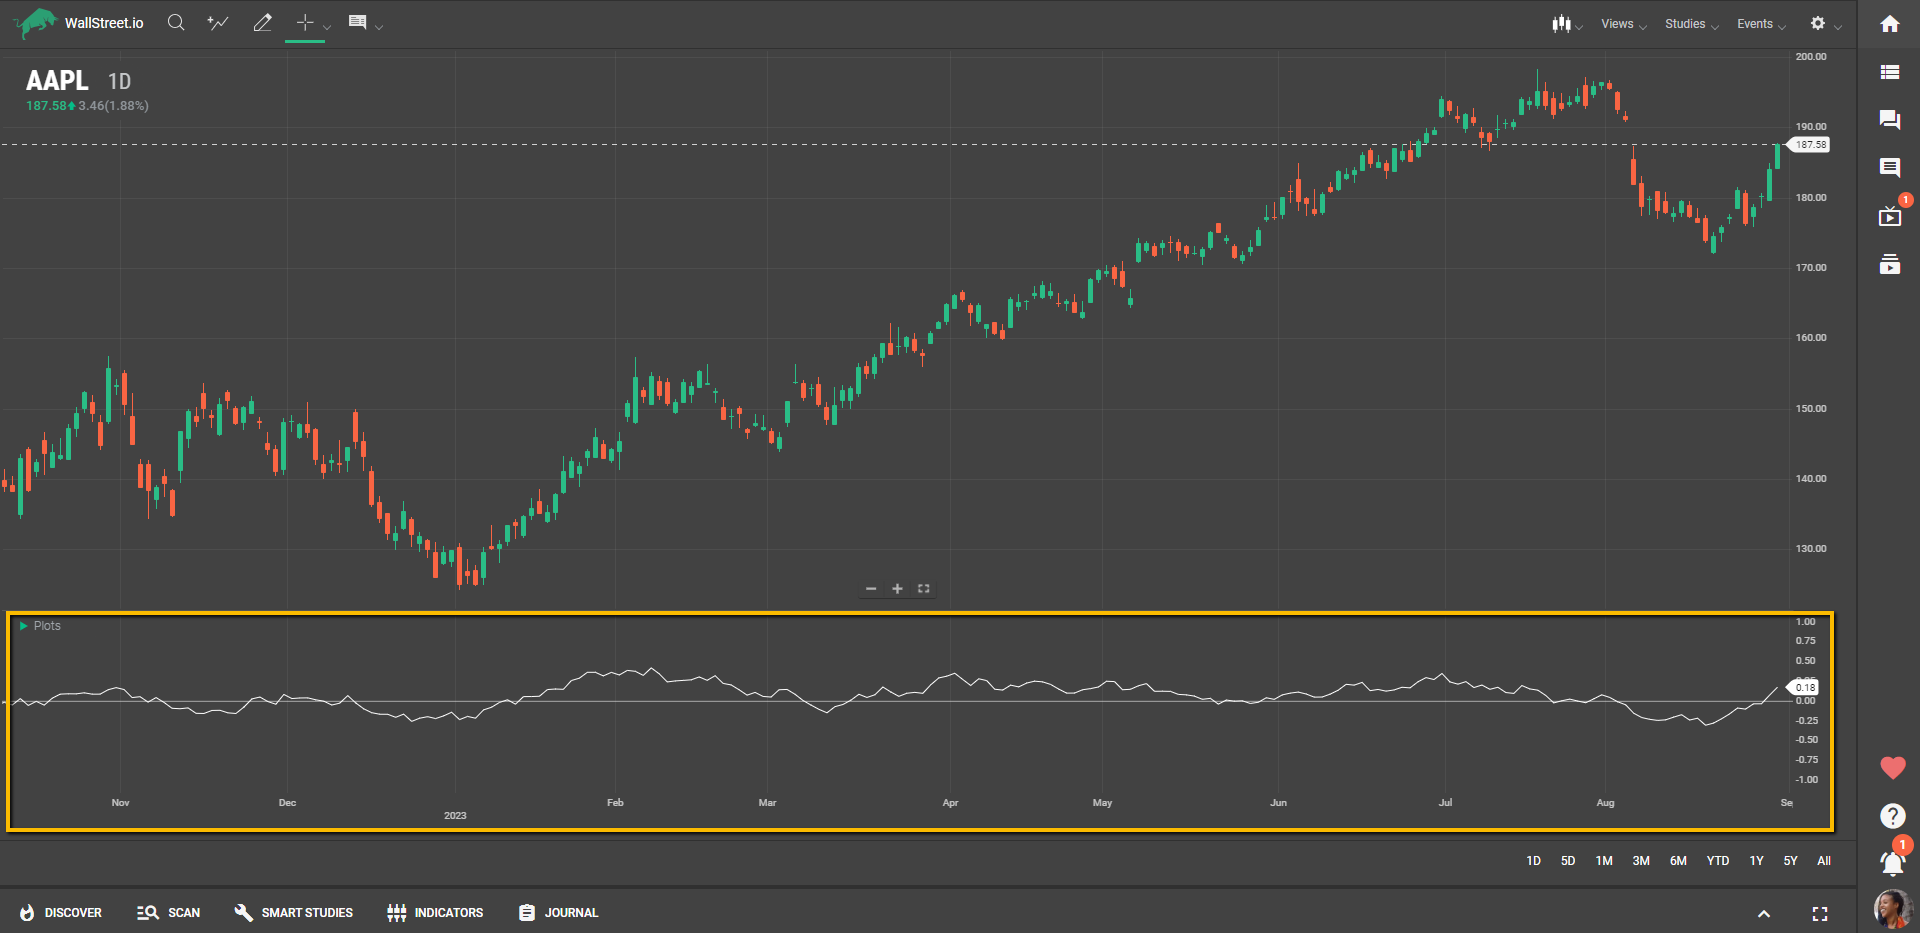Image resolution: width=1920 pixels, height=933 pixels.
Task: Switch to the Journal tab
Action: [x=558, y=913]
